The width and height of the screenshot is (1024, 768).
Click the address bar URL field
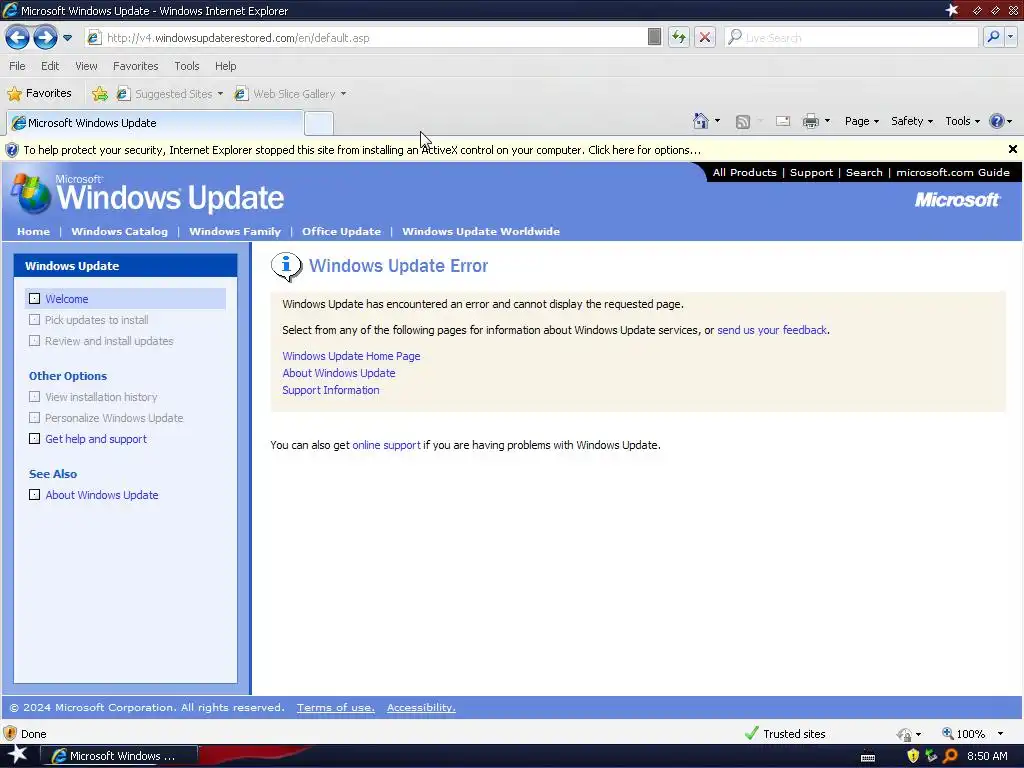click(367, 38)
